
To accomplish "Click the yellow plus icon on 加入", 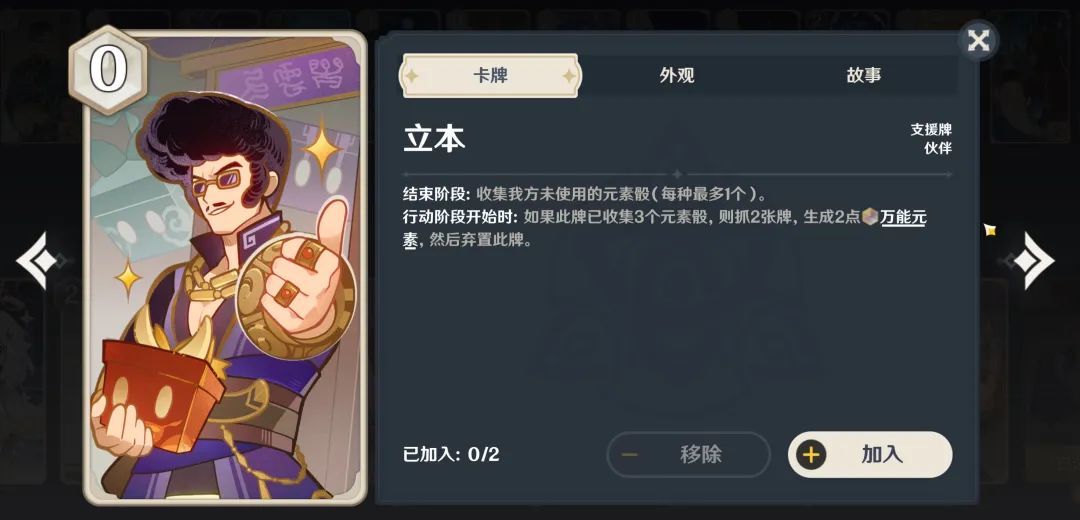I will coord(811,455).
